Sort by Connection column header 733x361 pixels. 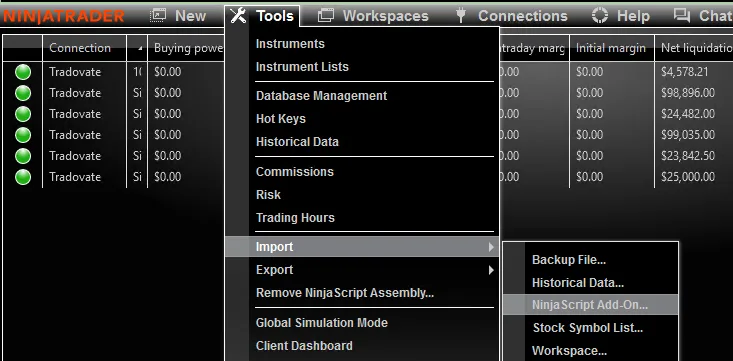coord(84,48)
